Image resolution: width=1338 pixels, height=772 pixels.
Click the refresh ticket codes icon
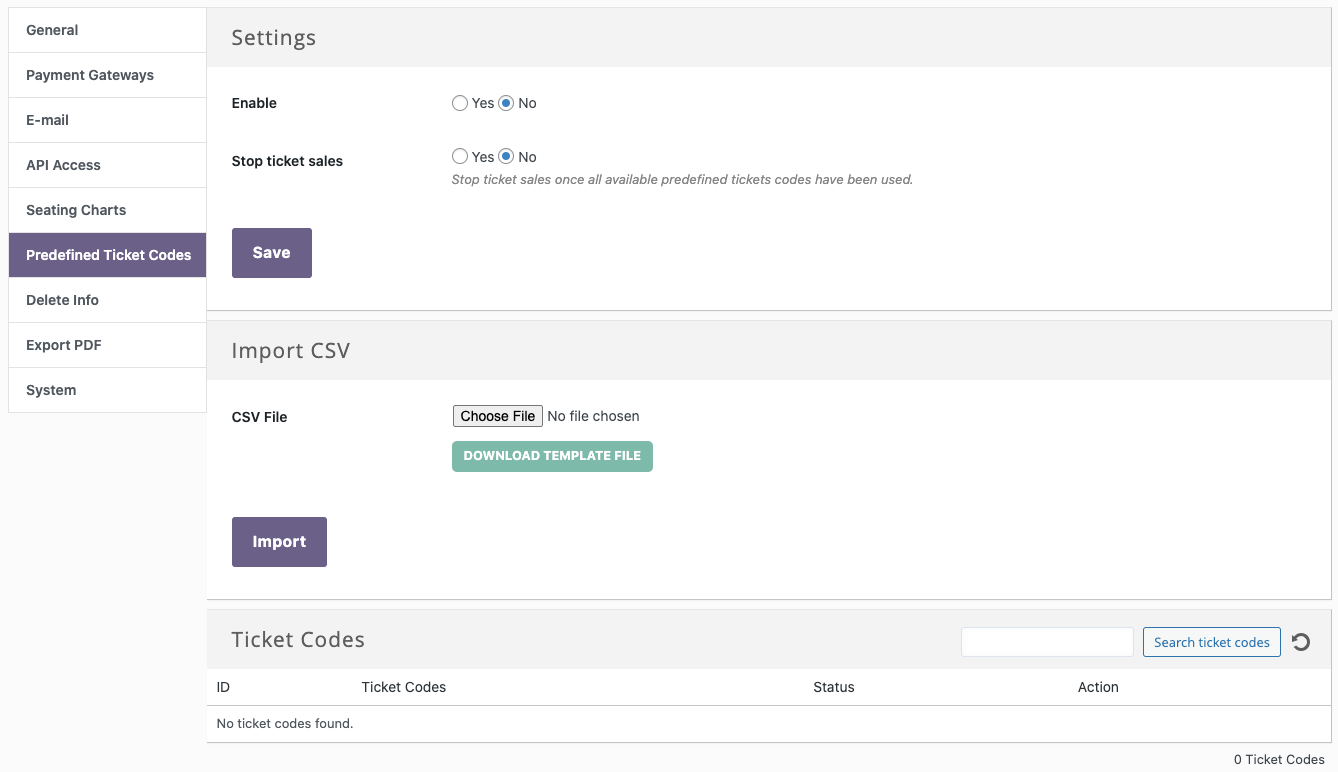pos(1300,642)
